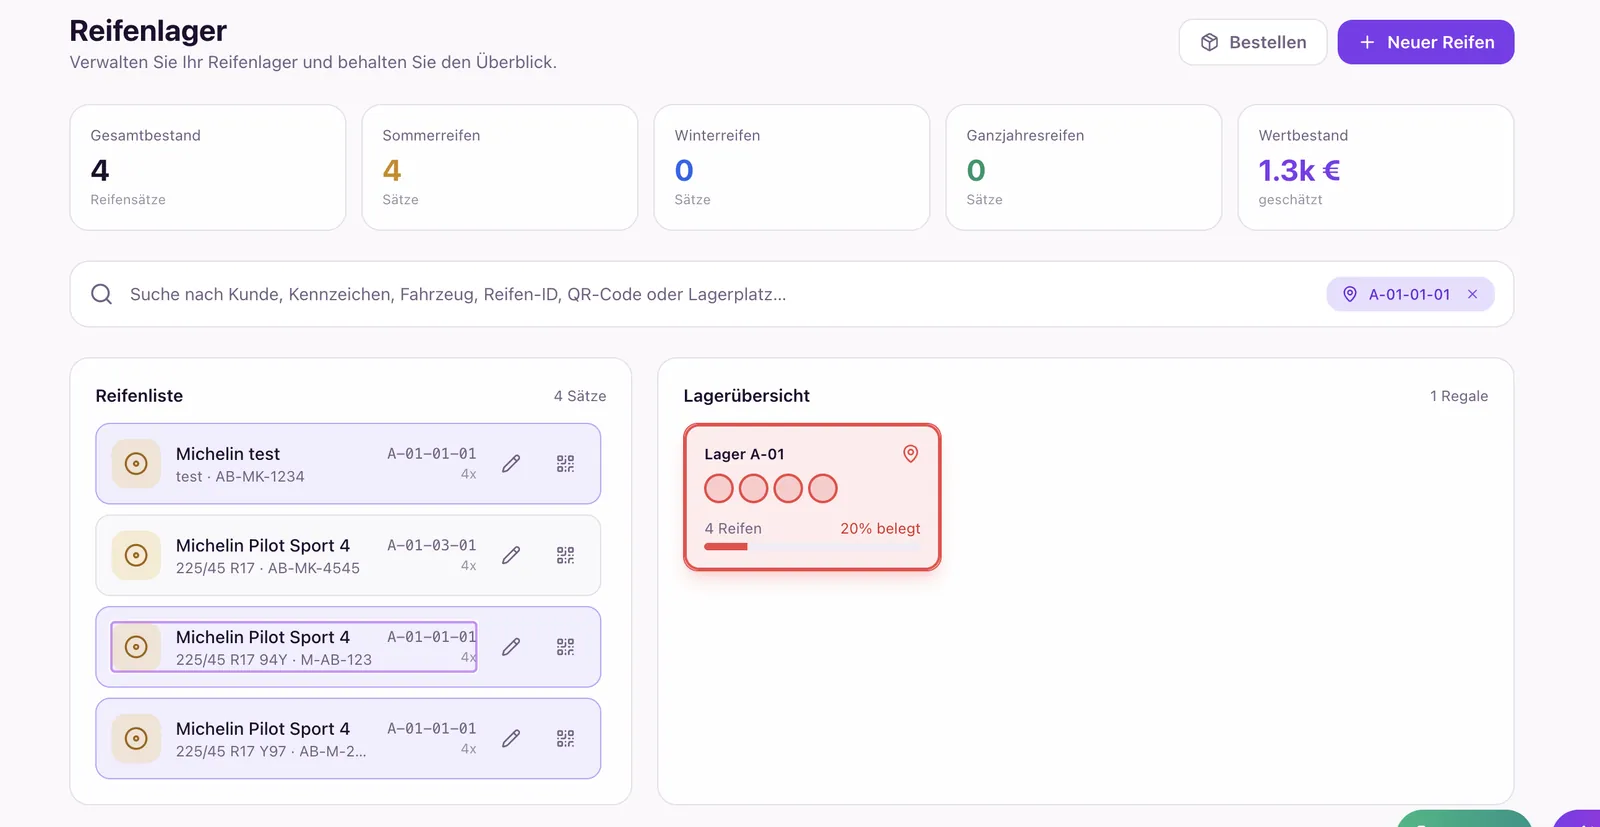The height and width of the screenshot is (827, 1600).
Task: Open the Wertbestand stat card
Action: (1376, 167)
